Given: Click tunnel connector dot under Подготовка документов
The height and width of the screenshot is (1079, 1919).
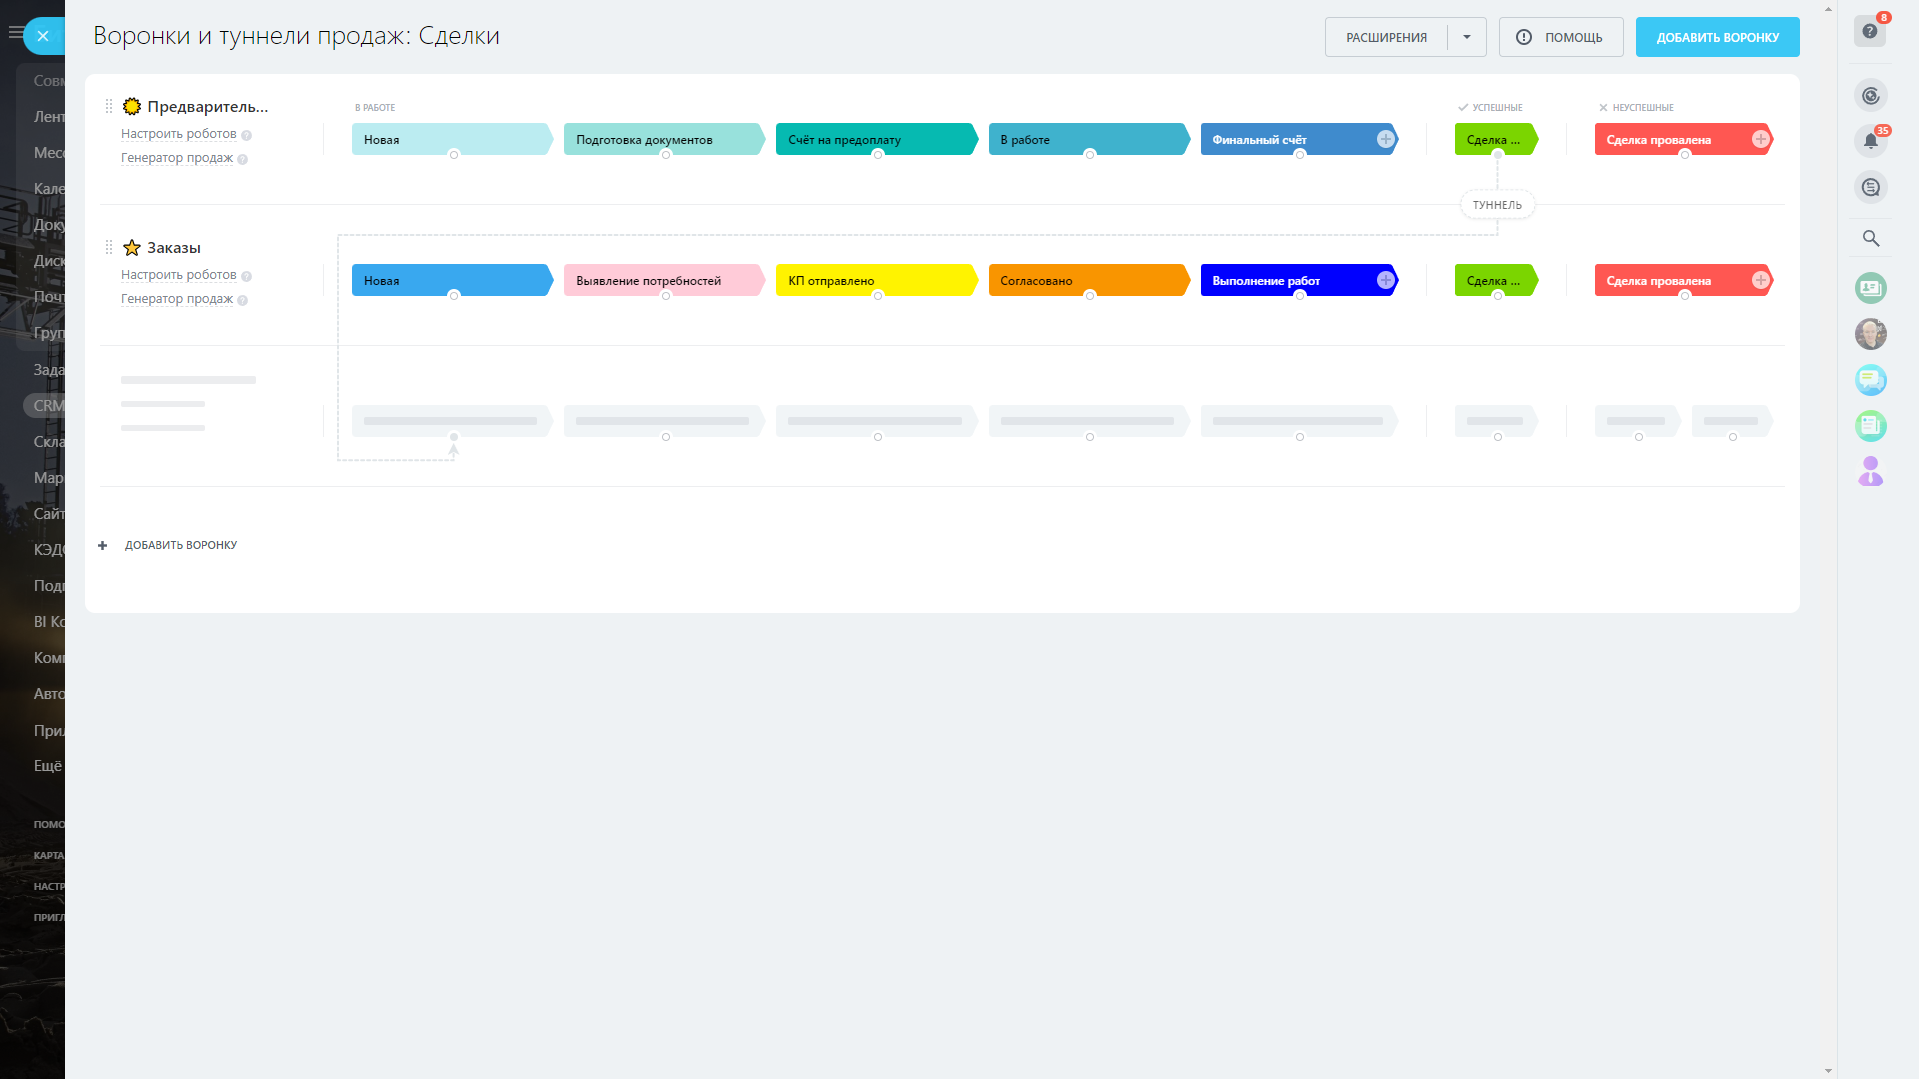Looking at the screenshot, I should tap(666, 155).
